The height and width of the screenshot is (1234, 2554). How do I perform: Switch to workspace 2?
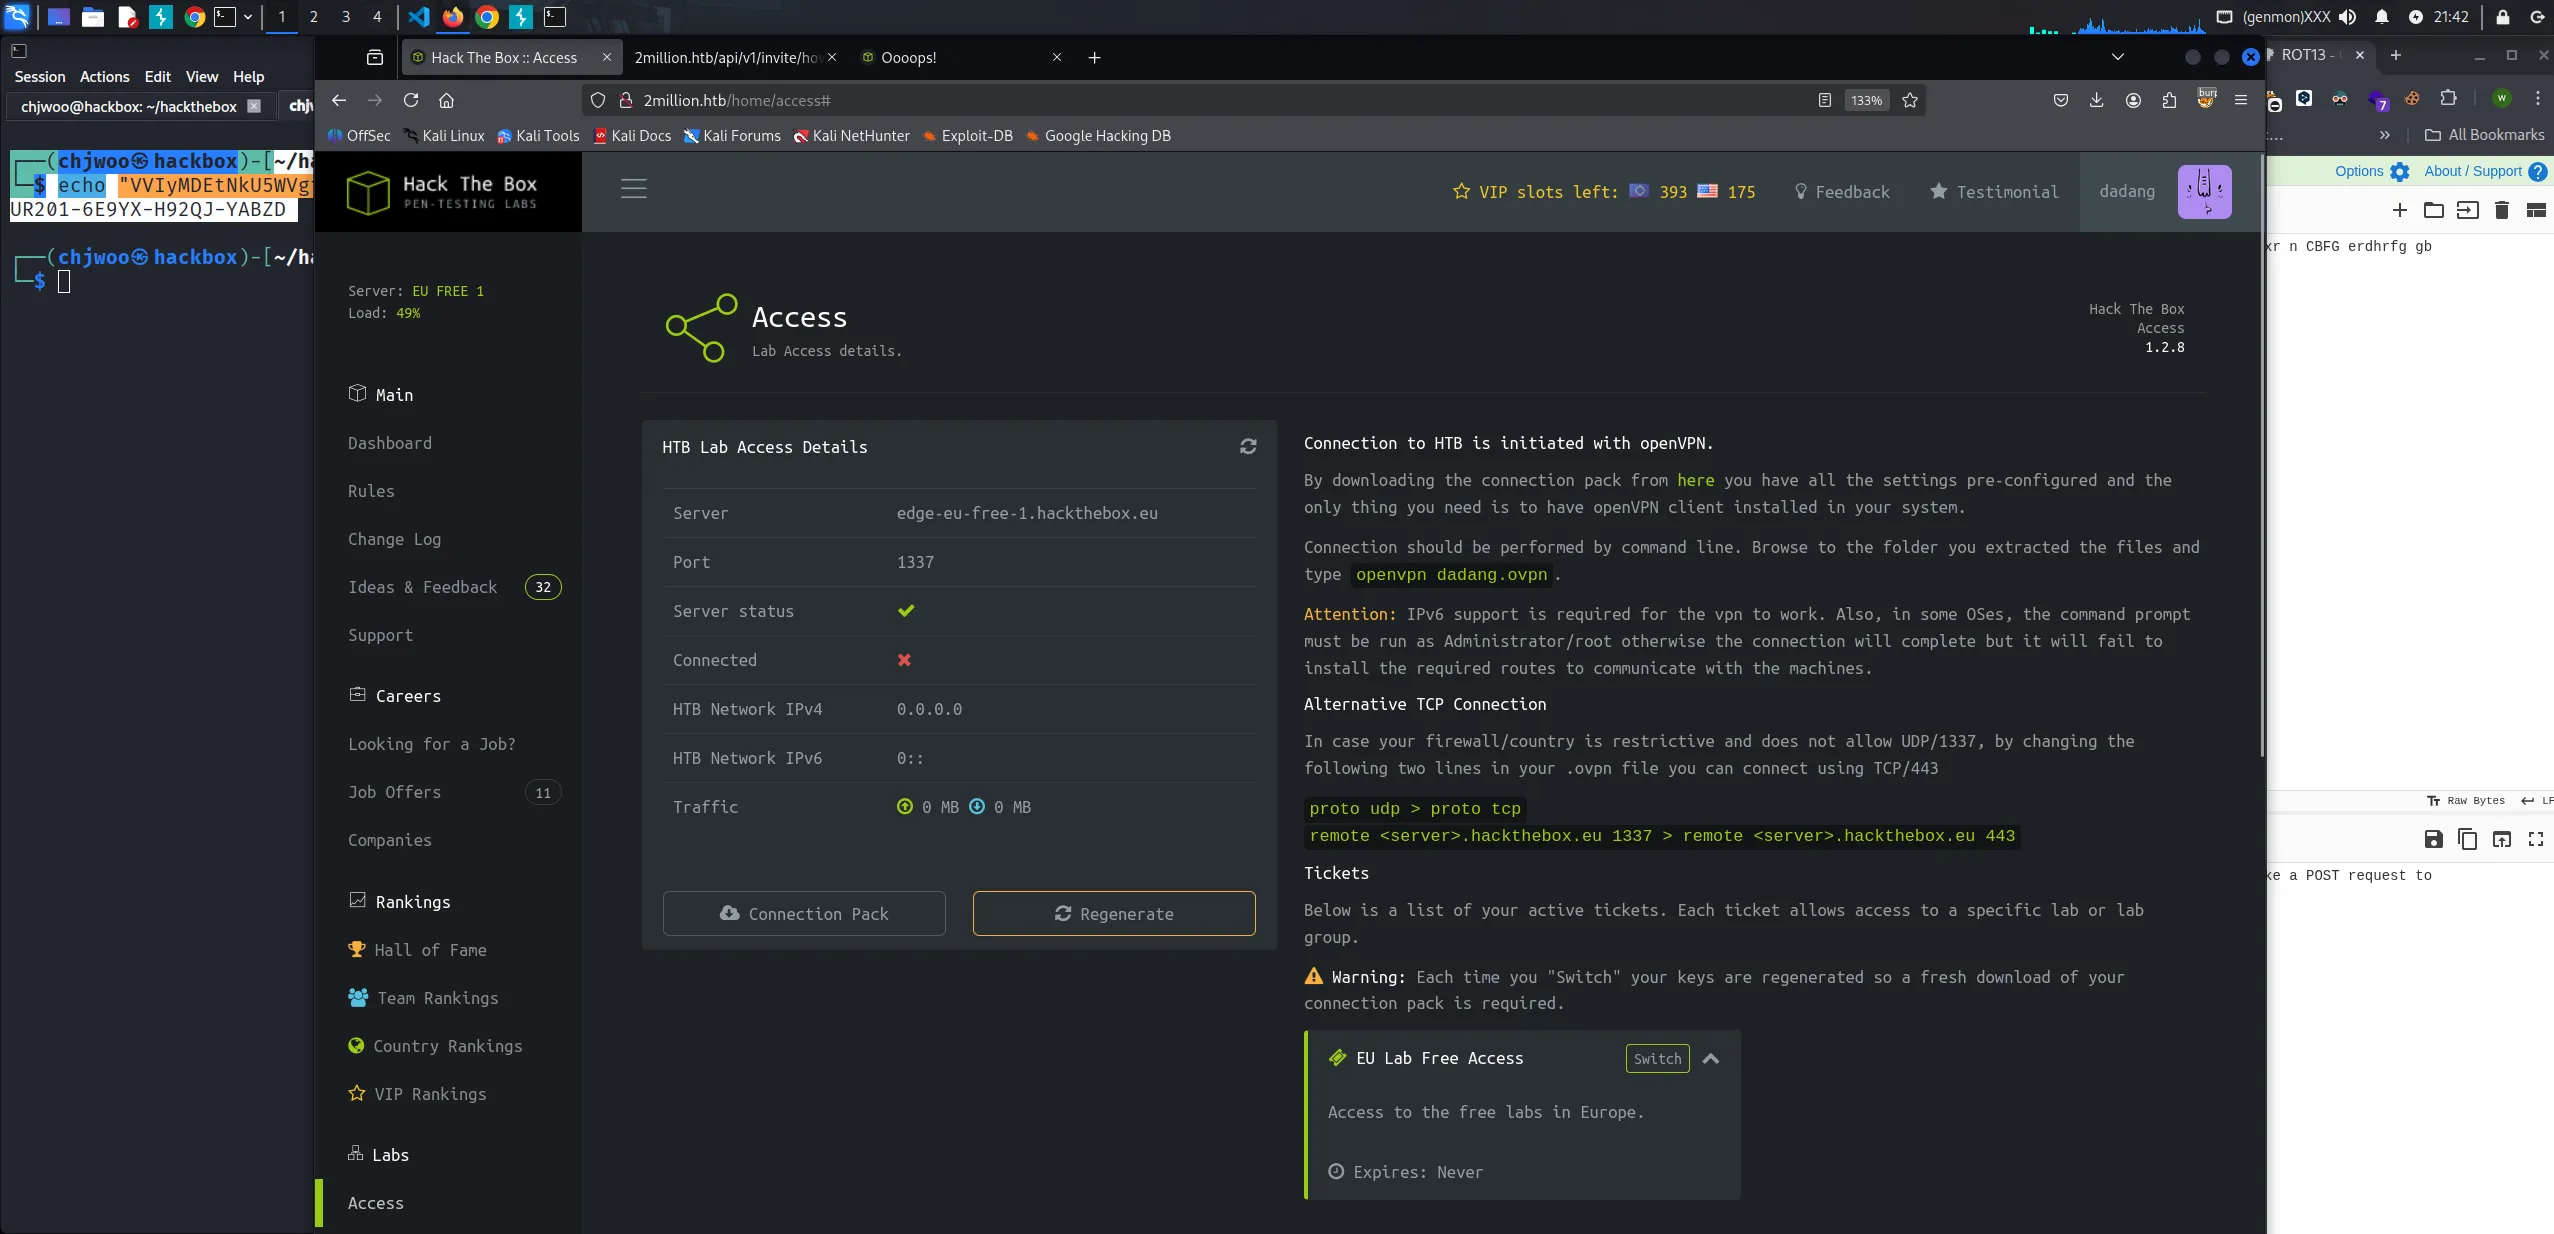click(313, 17)
